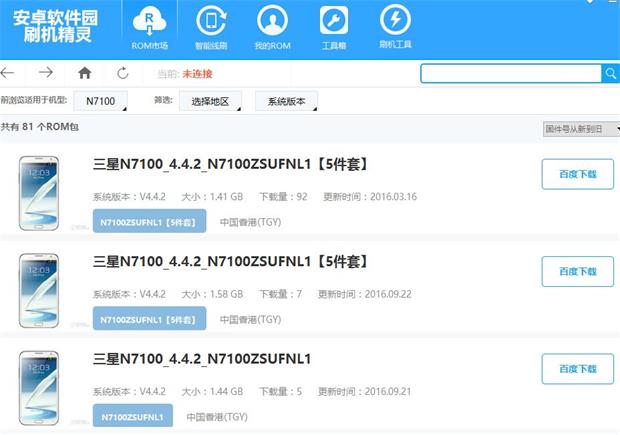Screen dimensions: 620x435
Task: Open the 我的ROM user icon
Action: tap(272, 28)
